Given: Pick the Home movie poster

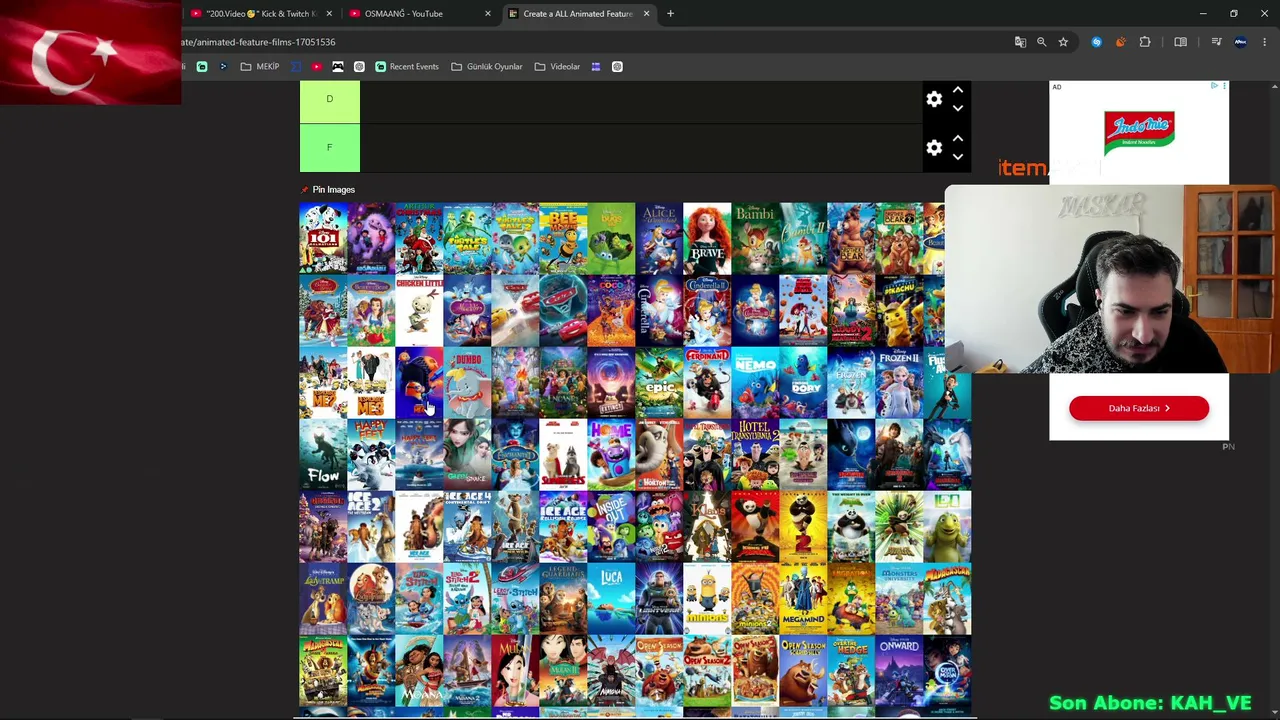Looking at the screenshot, I should (611, 454).
